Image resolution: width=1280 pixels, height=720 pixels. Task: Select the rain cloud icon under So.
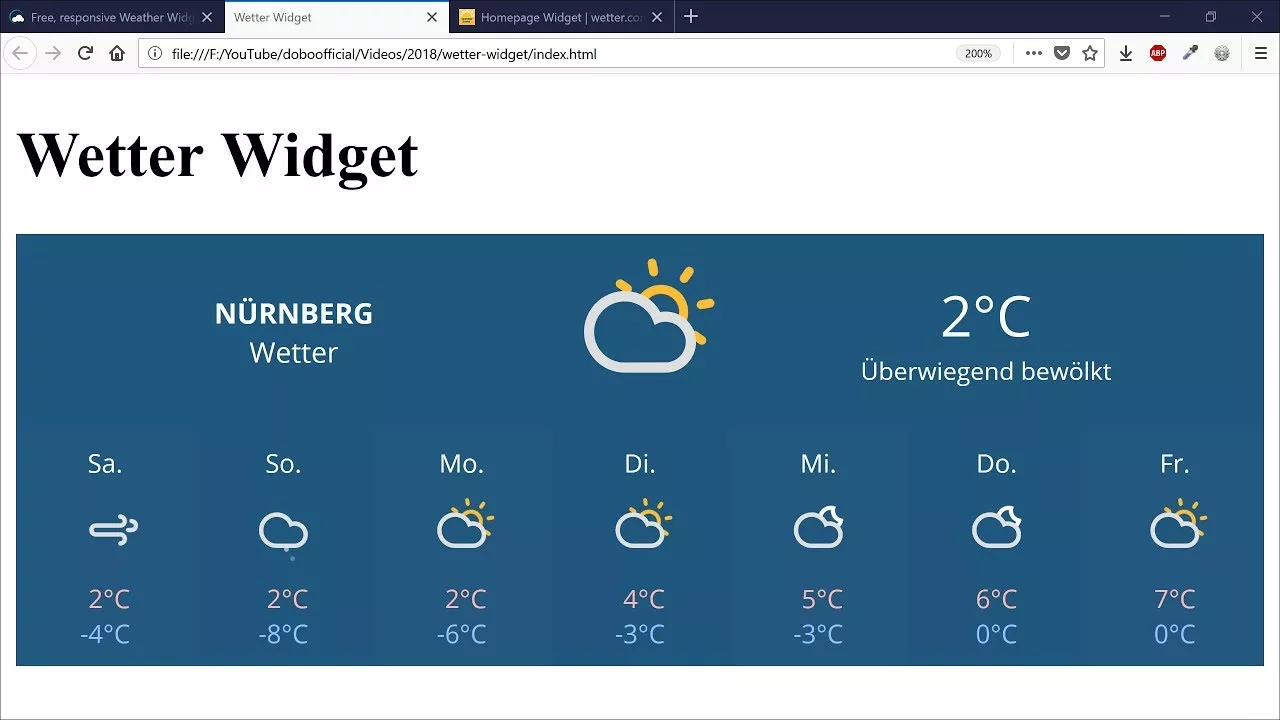tap(283, 529)
